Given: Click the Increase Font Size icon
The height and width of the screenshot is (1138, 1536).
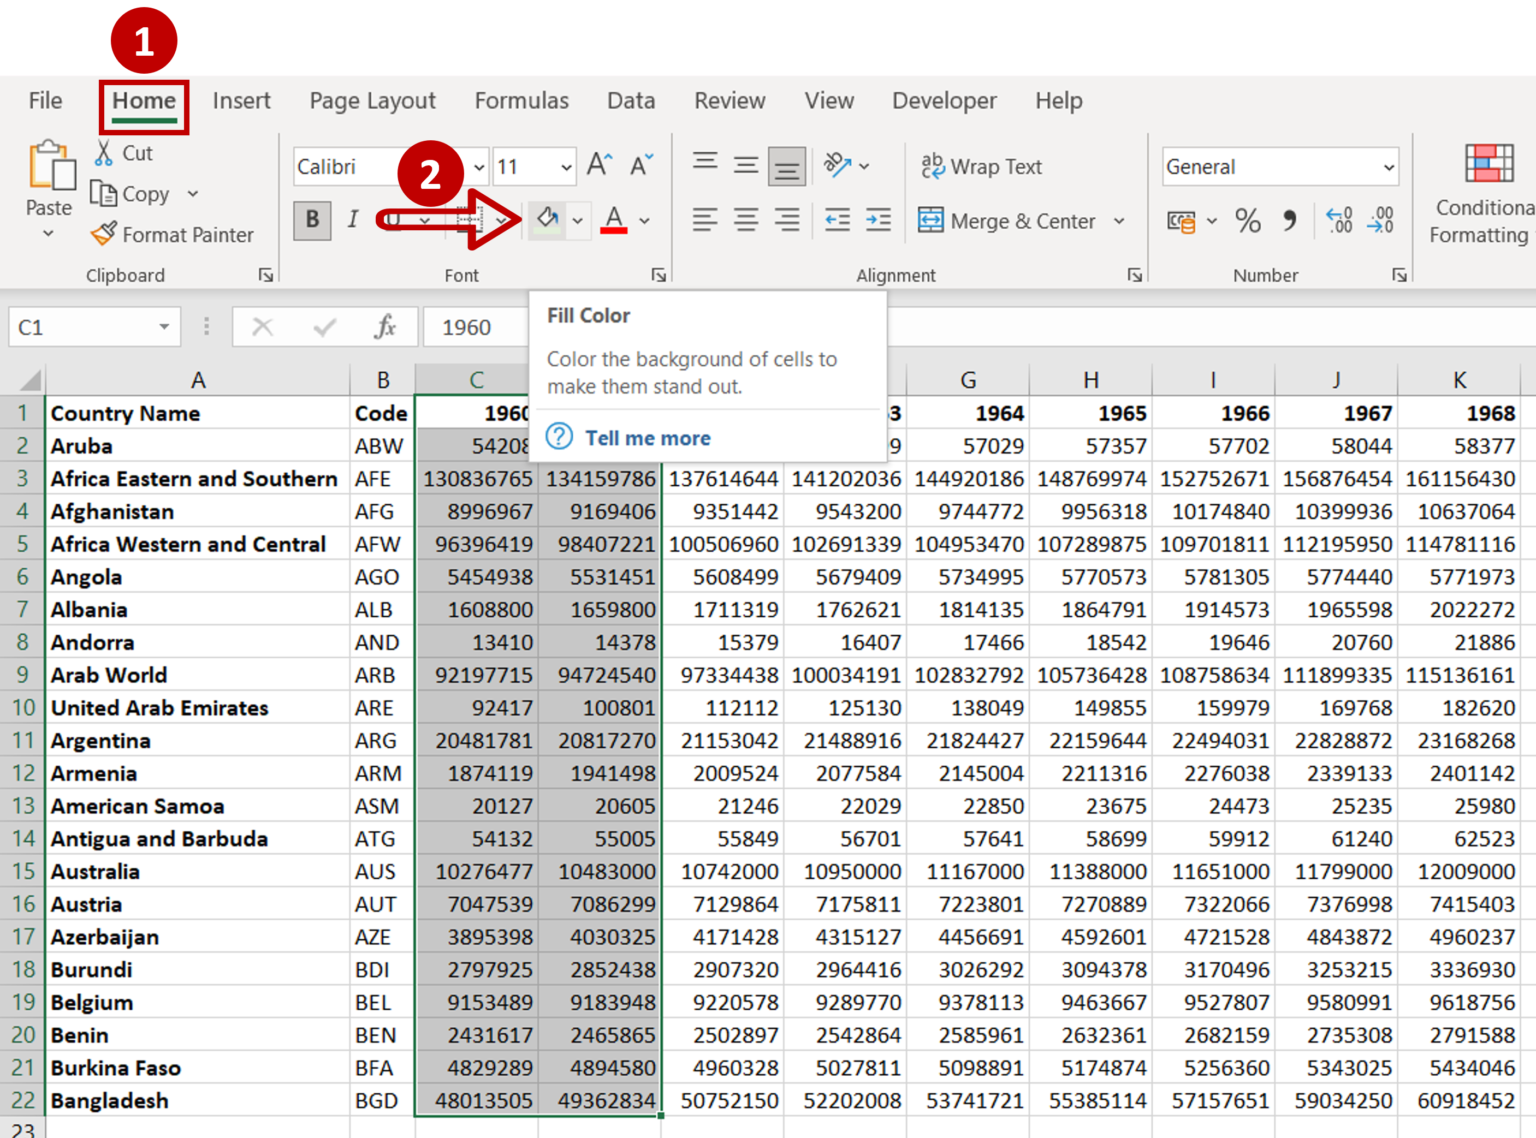Looking at the screenshot, I should click(x=597, y=164).
